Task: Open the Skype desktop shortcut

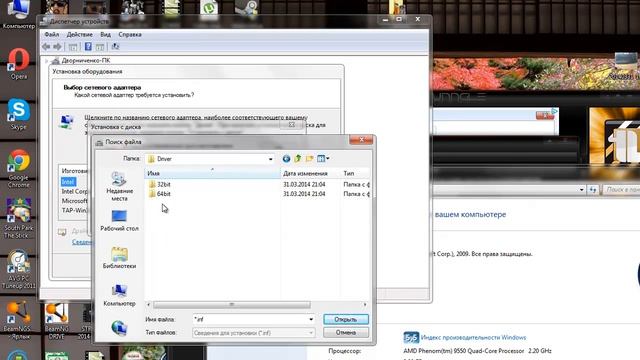Action: [x=19, y=114]
